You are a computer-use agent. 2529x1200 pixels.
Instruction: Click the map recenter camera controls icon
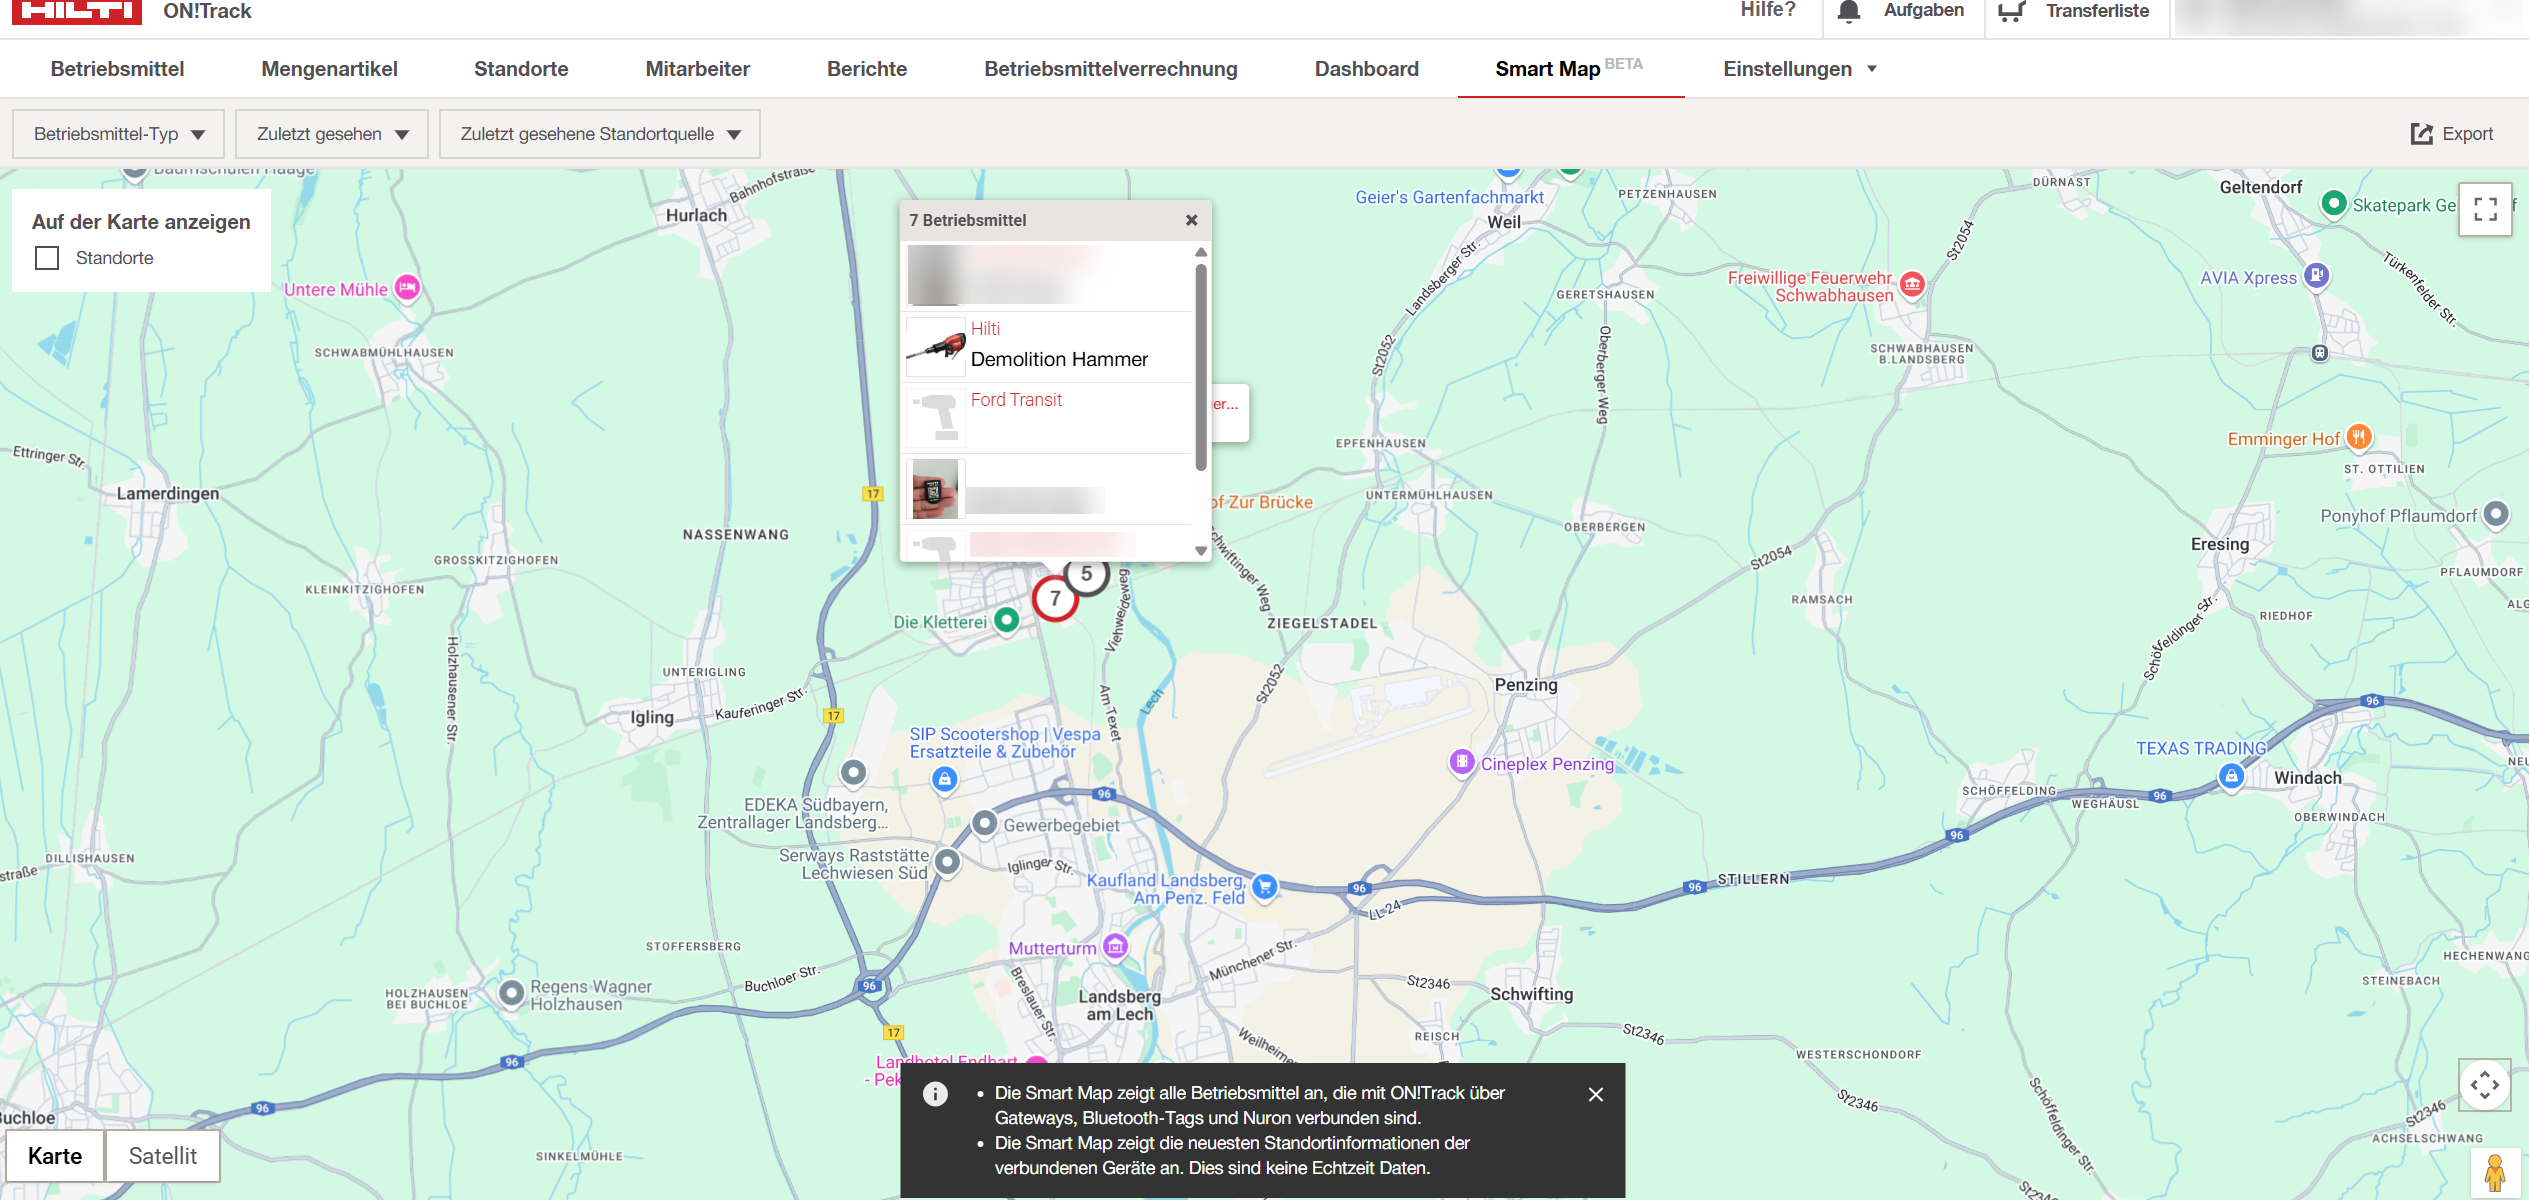[2484, 1085]
